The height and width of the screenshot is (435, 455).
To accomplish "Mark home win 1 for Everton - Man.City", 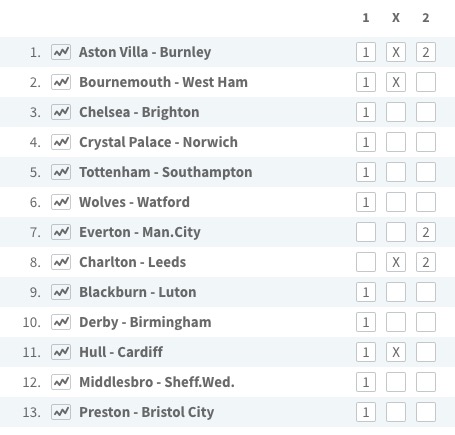I will [366, 232].
